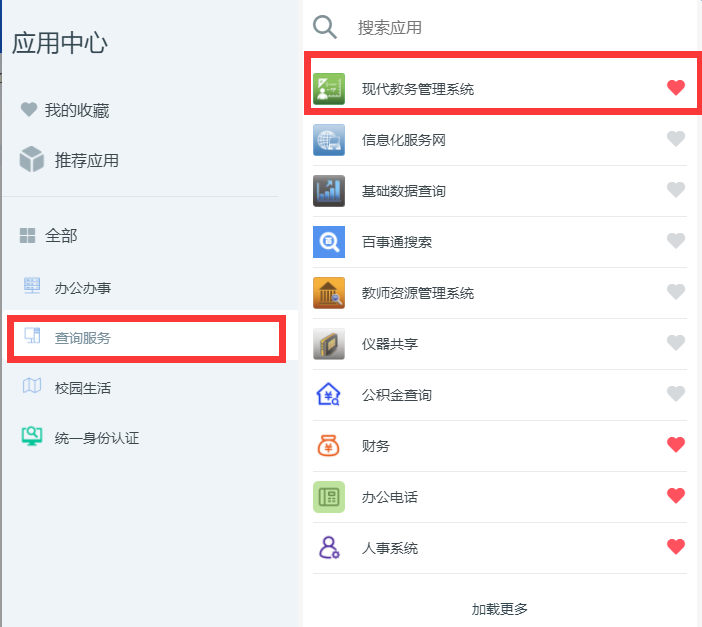Viewport: 702px width, 627px height.
Task: Open the 教师资源管理系统 building icon
Action: pos(329,293)
